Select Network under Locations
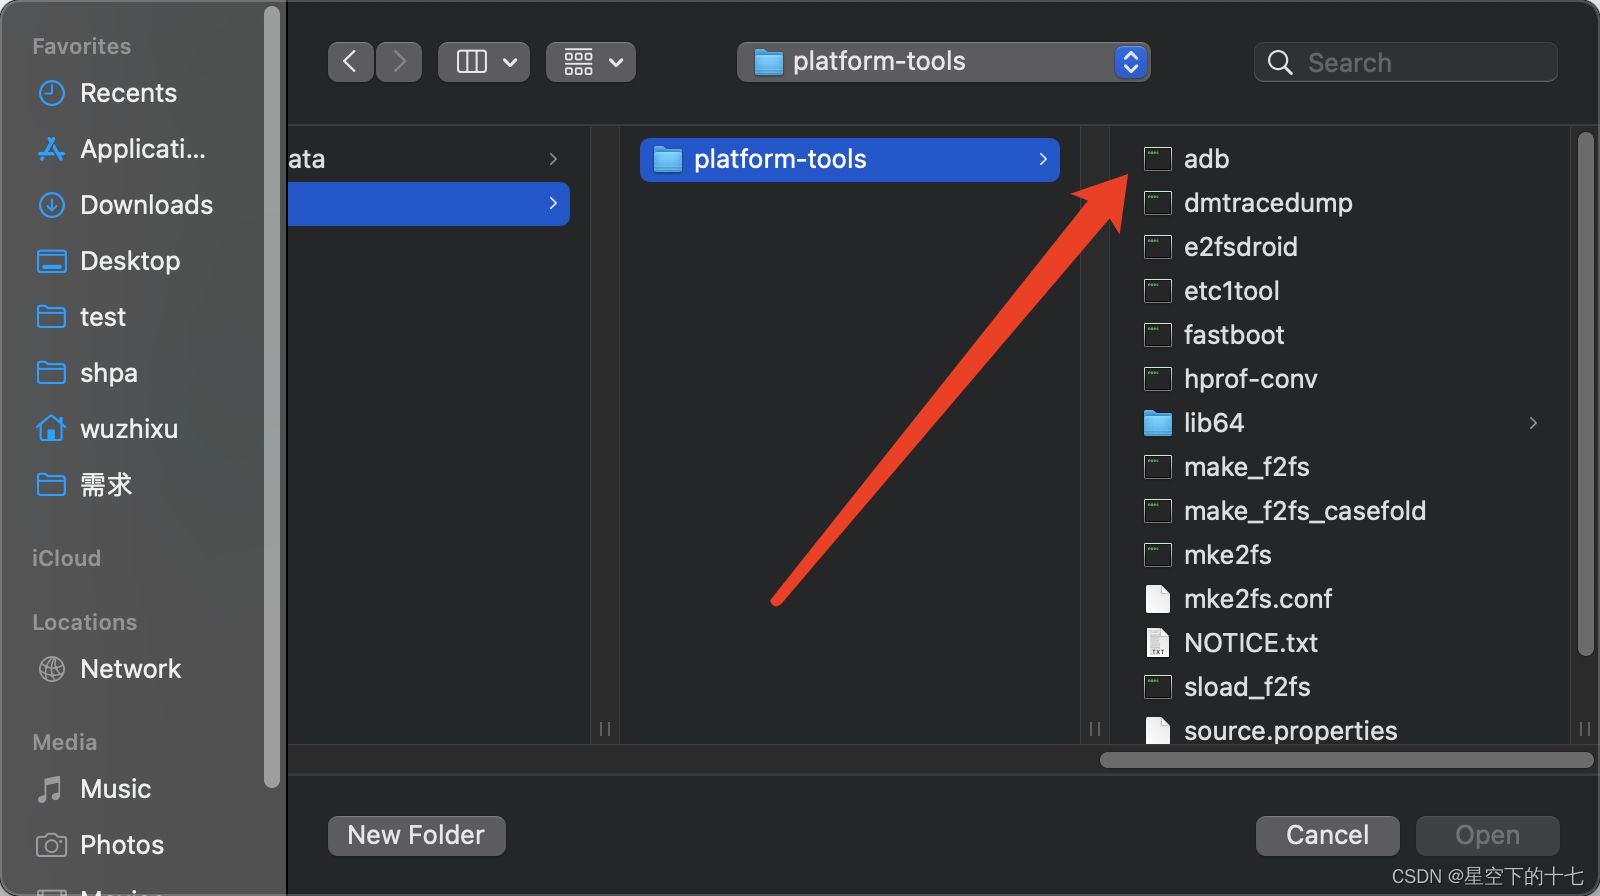This screenshot has width=1600, height=896. [130, 669]
